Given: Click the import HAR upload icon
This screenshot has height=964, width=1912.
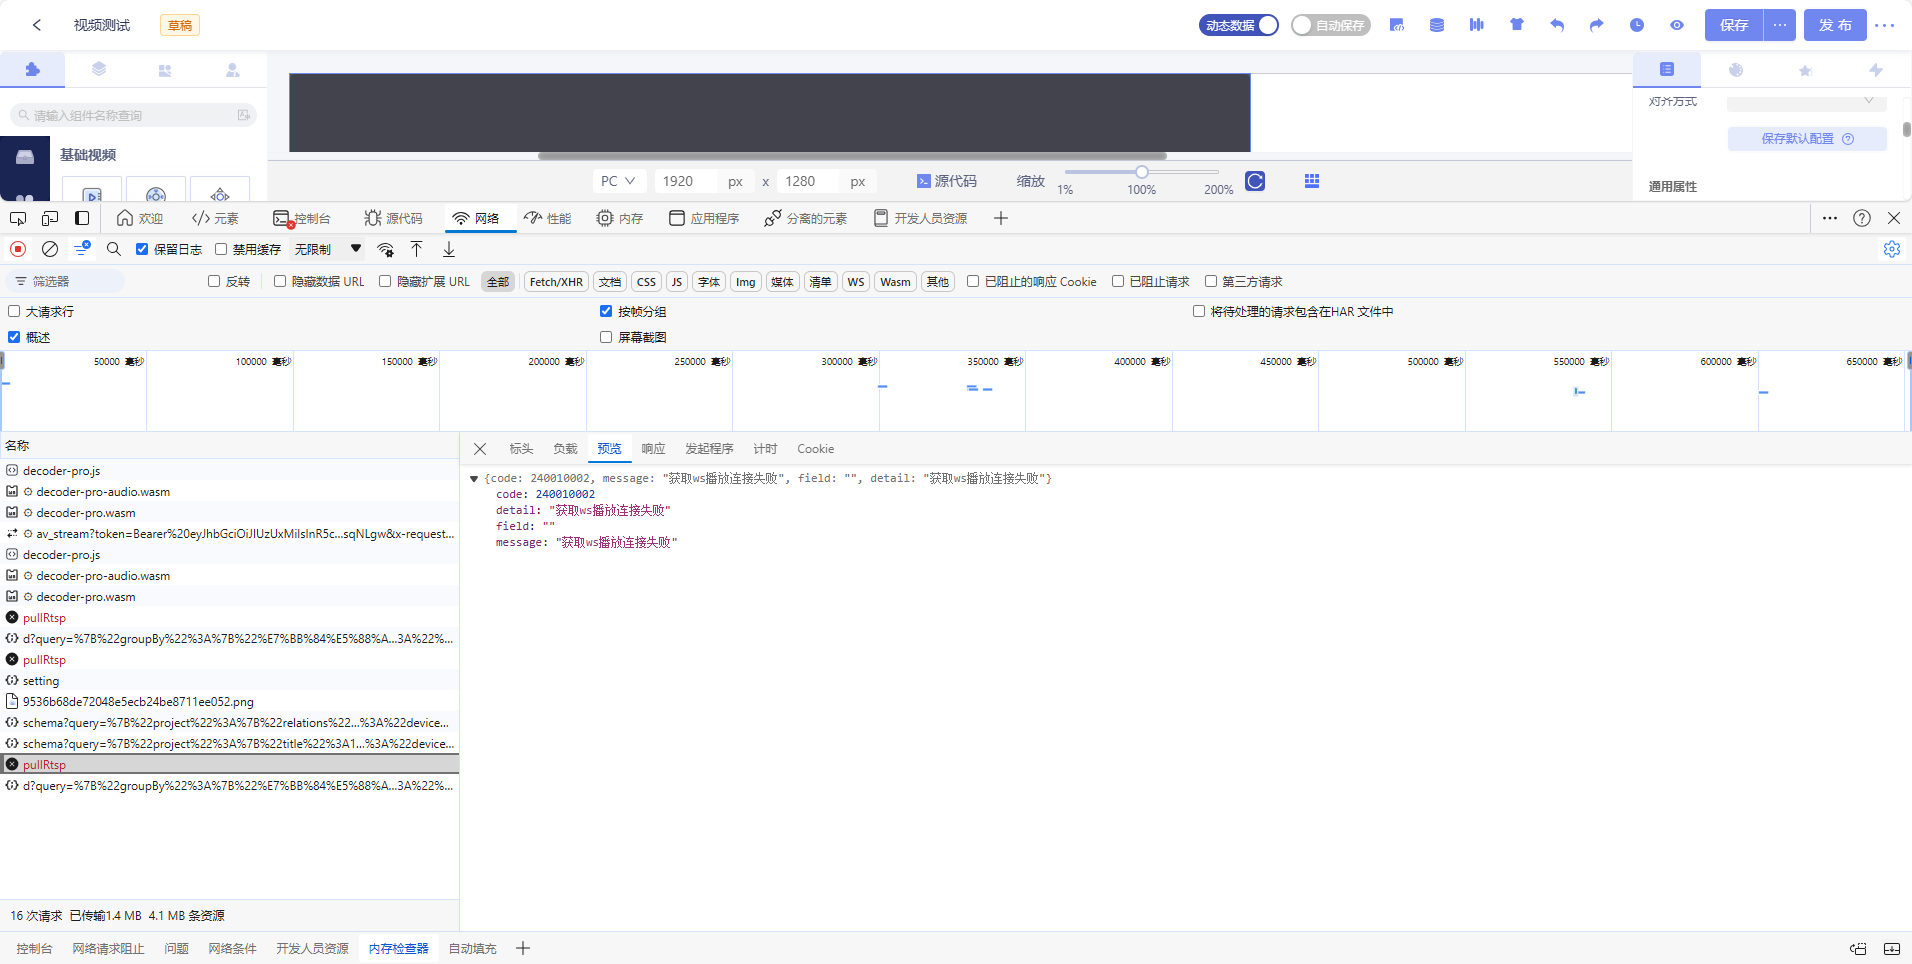Looking at the screenshot, I should coord(417,249).
